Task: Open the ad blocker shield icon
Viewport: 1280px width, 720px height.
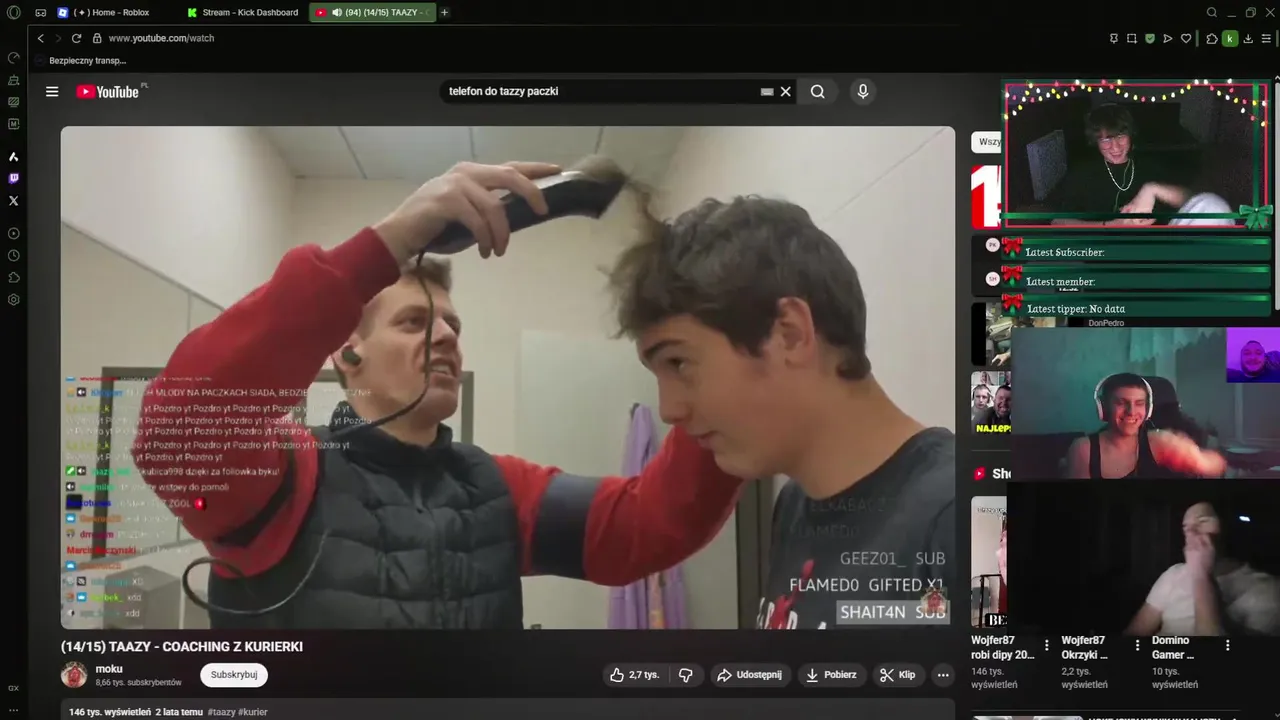Action: (1150, 38)
